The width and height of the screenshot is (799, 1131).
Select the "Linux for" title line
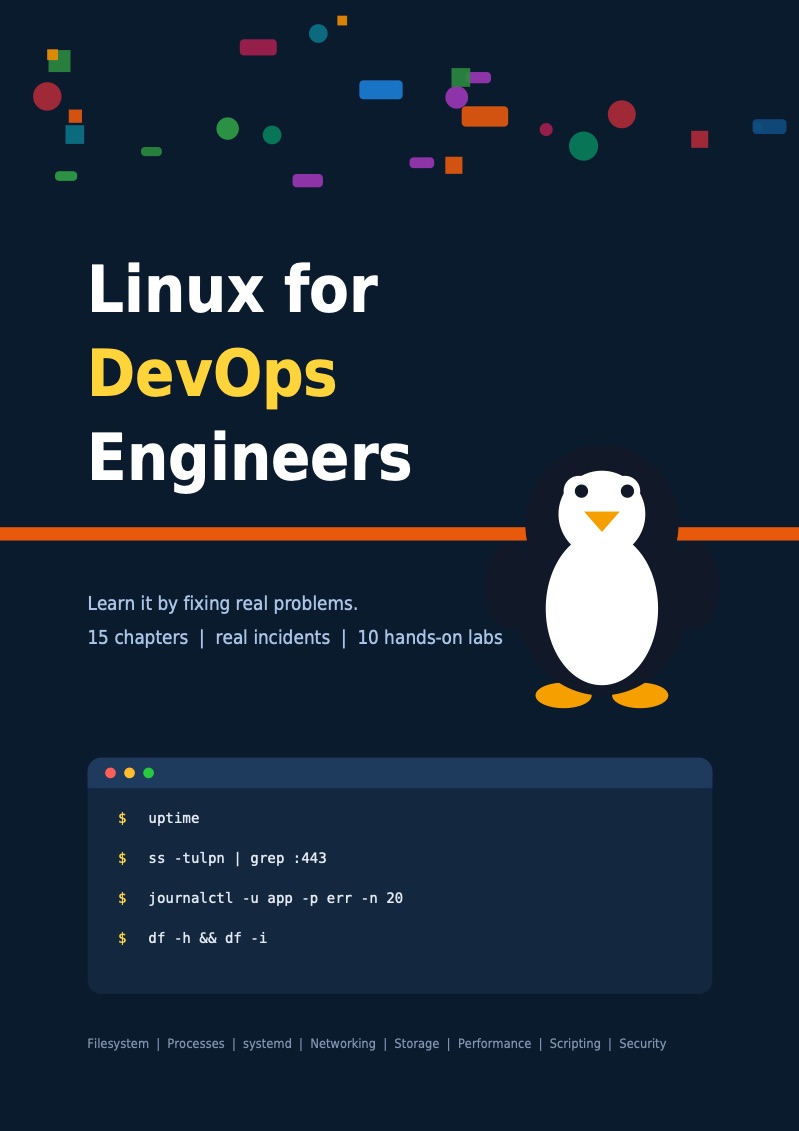[x=233, y=290]
